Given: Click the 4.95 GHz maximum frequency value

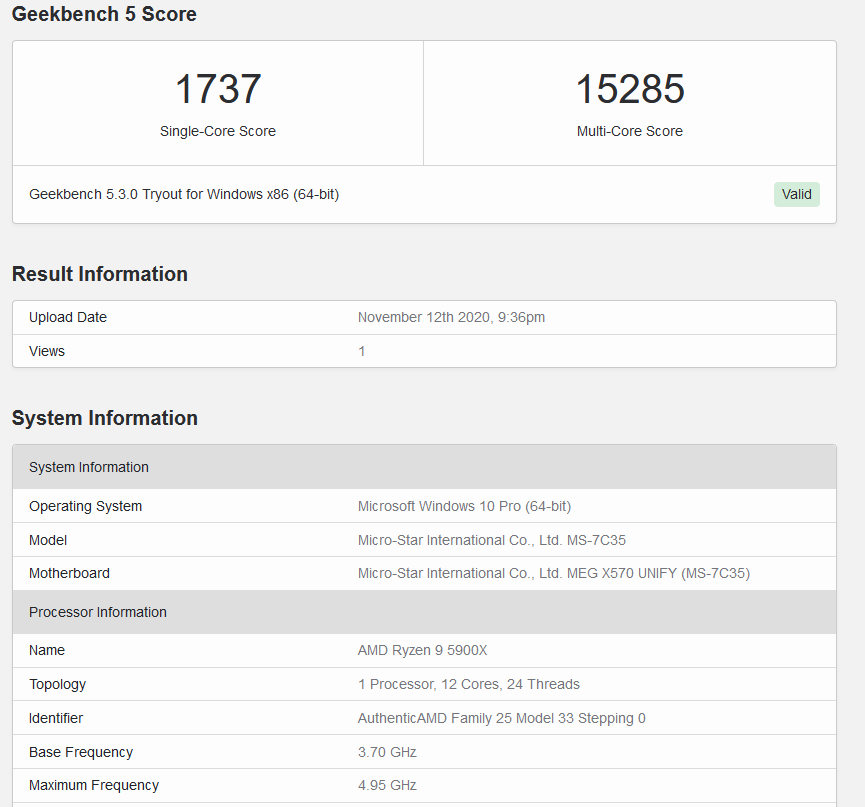Looking at the screenshot, I should click(387, 785).
